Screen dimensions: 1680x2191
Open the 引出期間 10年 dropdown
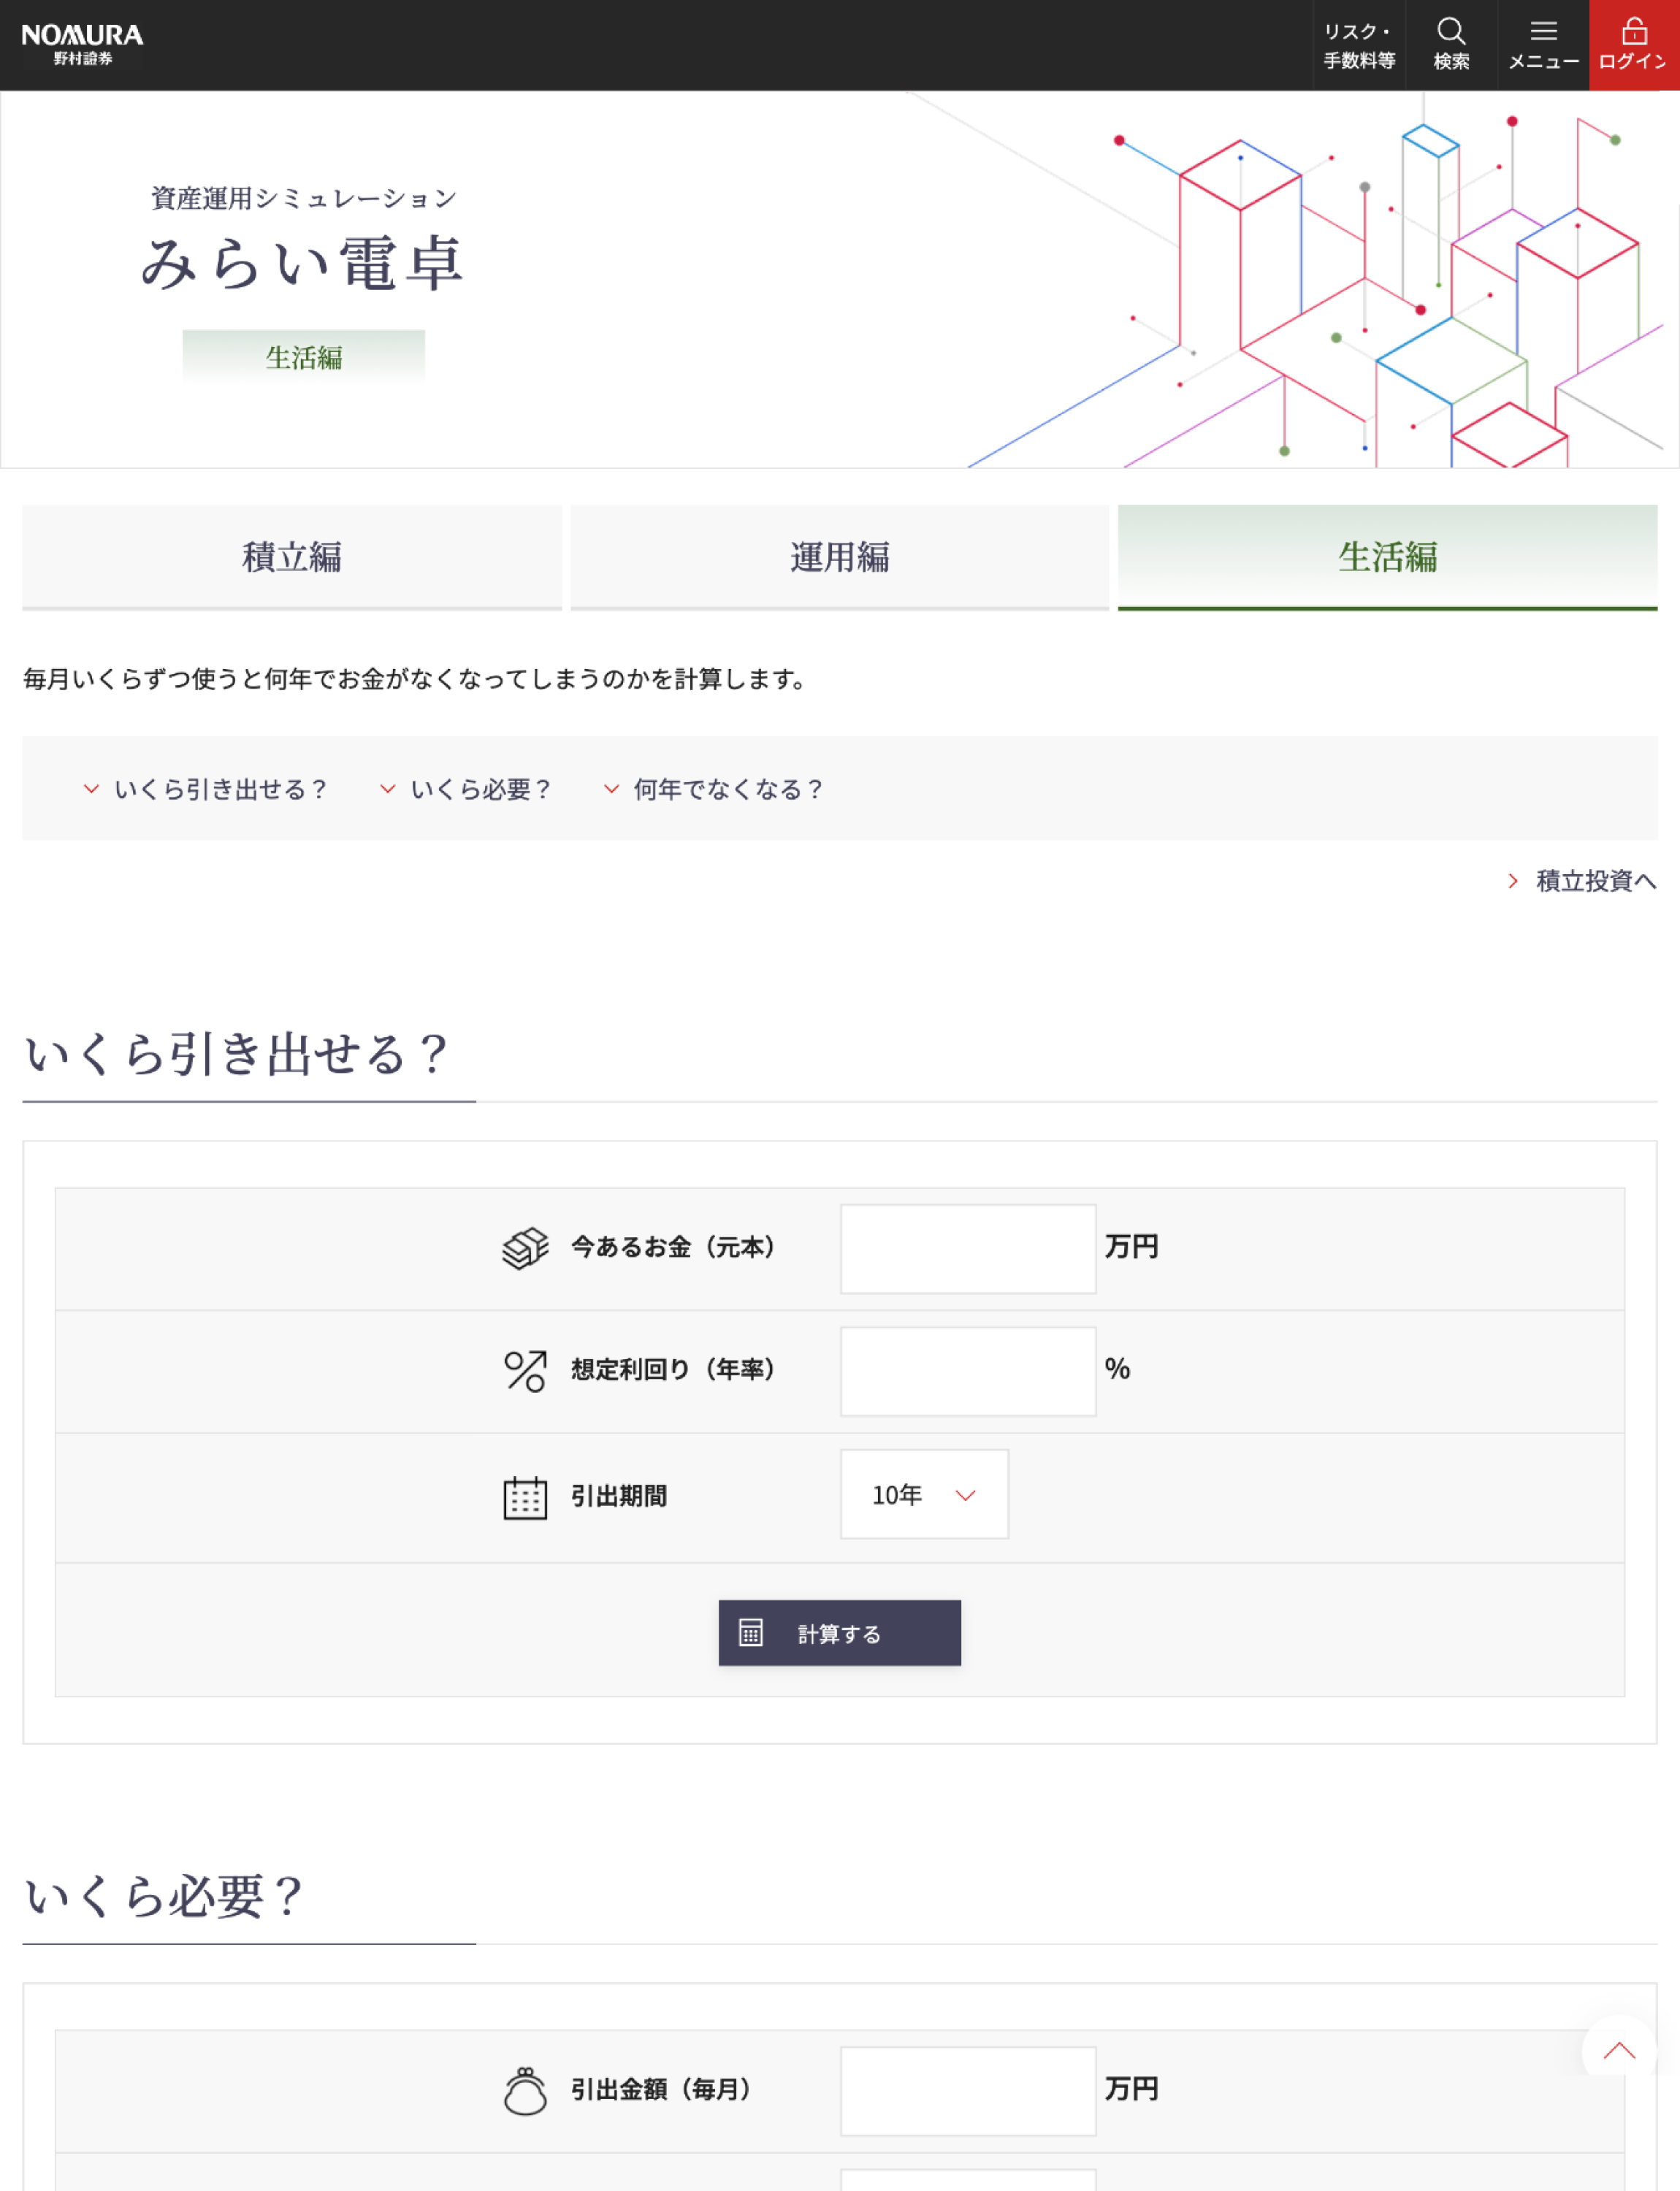(924, 1495)
